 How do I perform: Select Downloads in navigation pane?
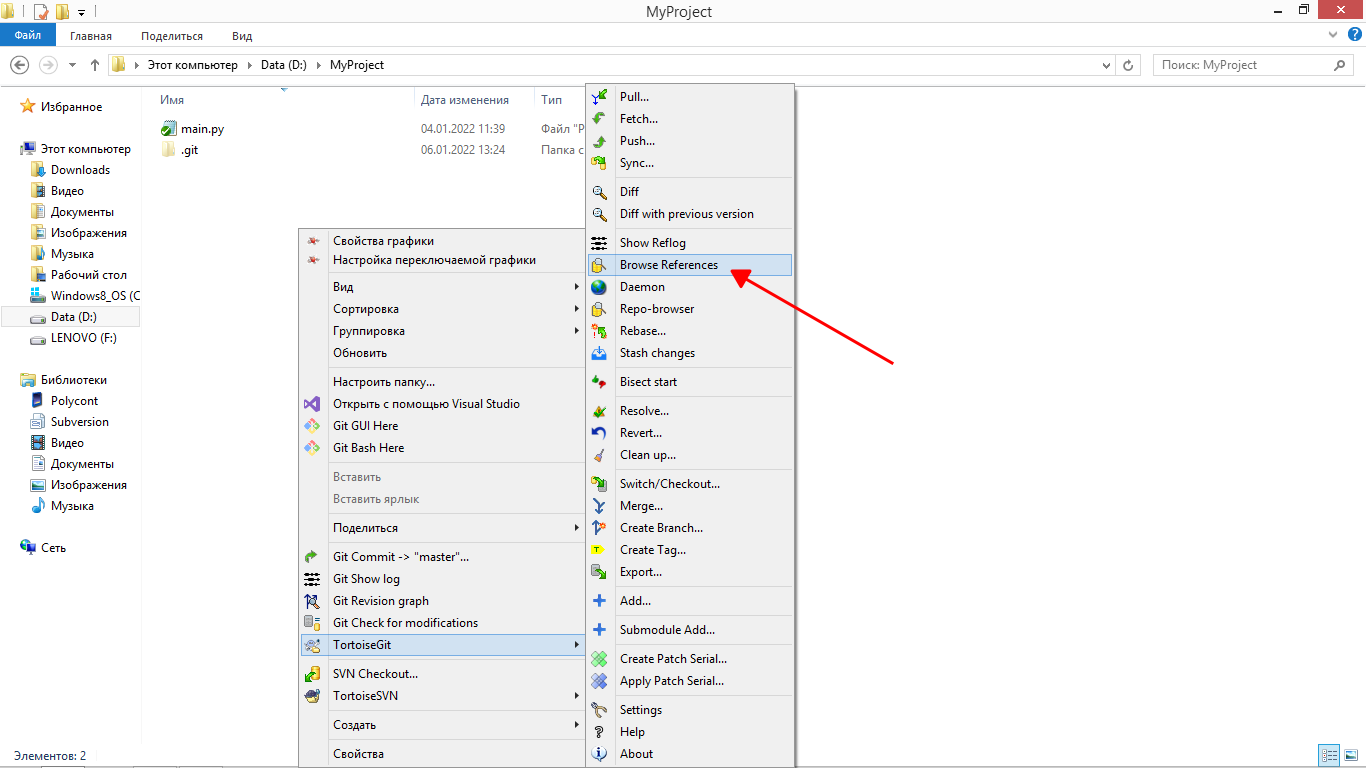pyautogui.click(x=80, y=170)
